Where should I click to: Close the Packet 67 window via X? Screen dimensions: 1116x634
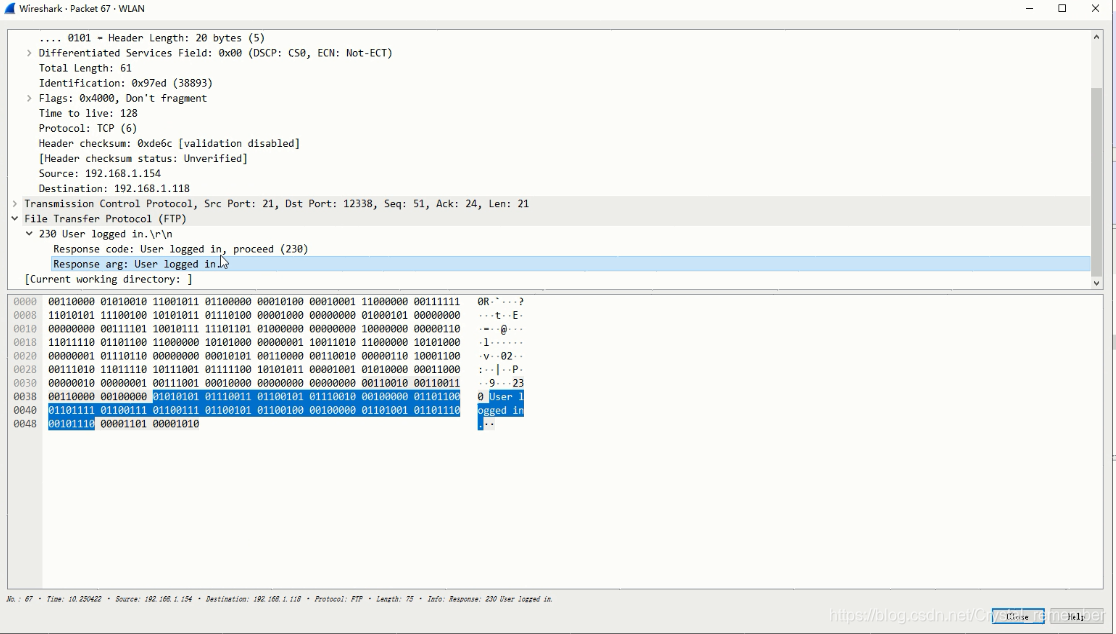click(1095, 9)
